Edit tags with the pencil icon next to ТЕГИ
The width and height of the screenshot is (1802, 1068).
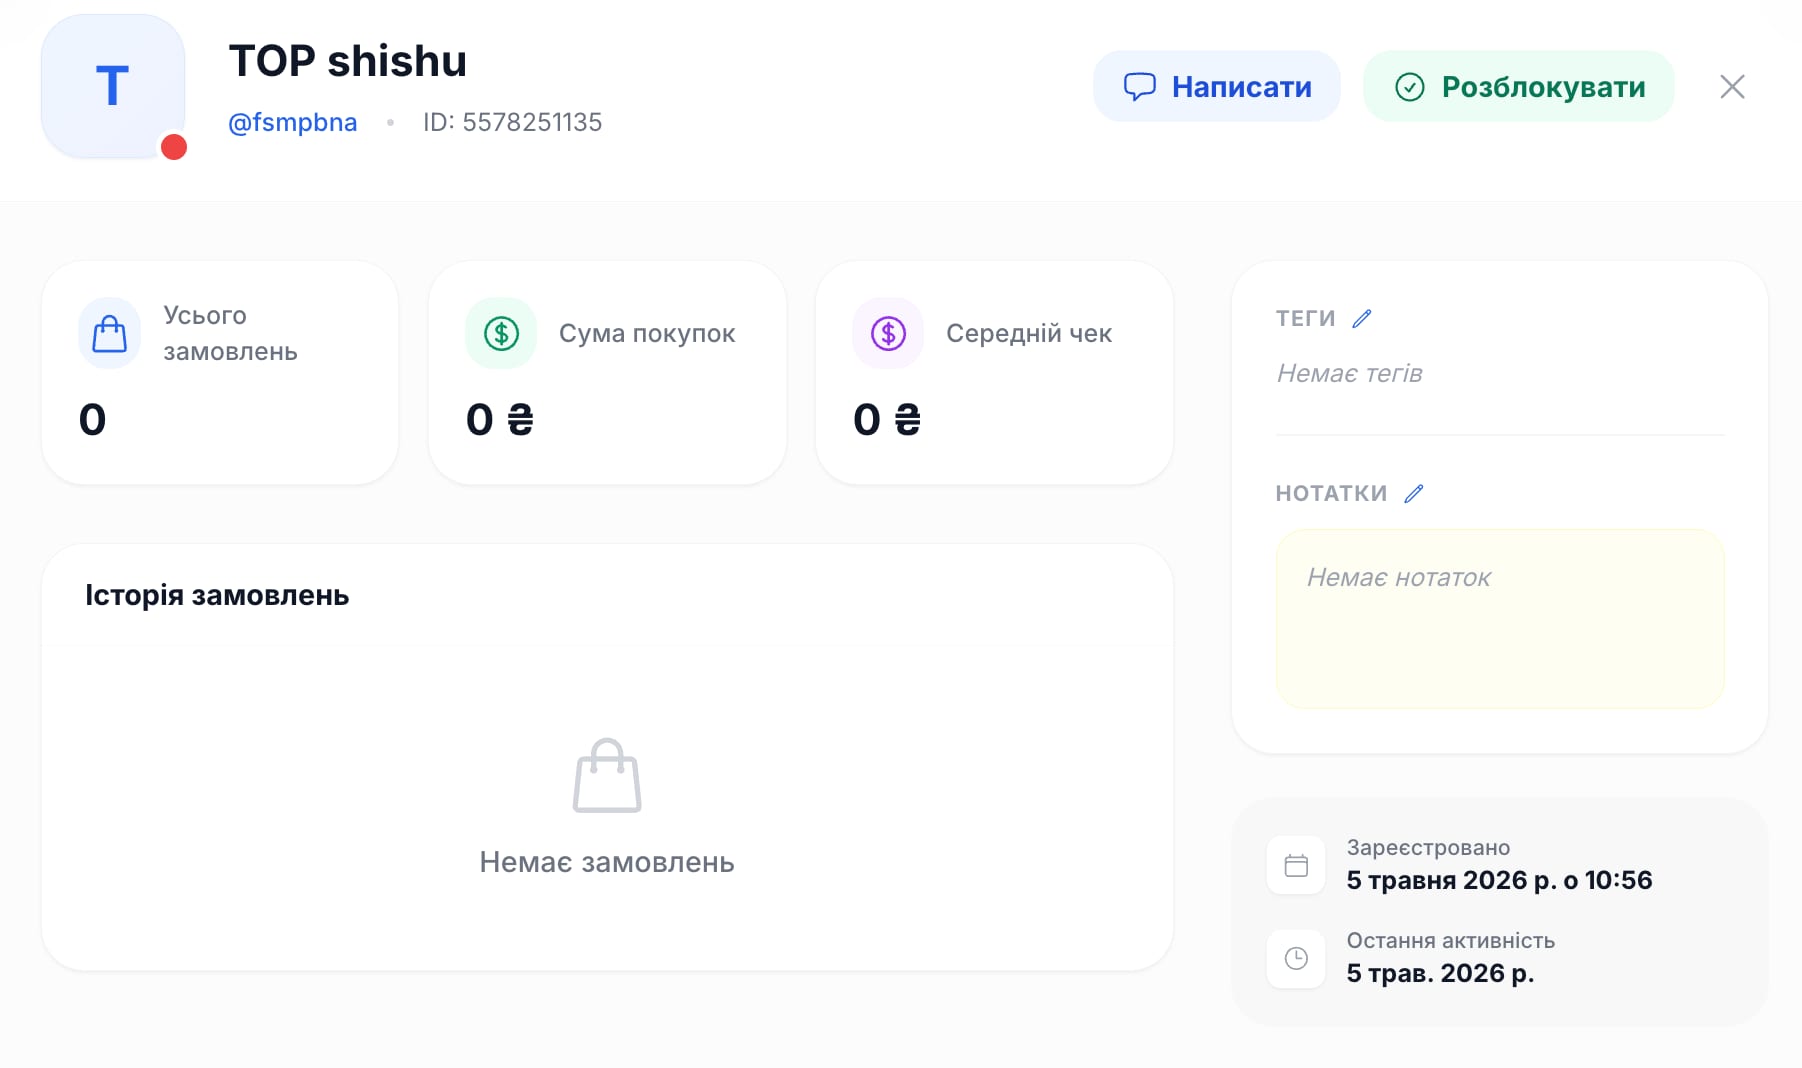point(1362,318)
